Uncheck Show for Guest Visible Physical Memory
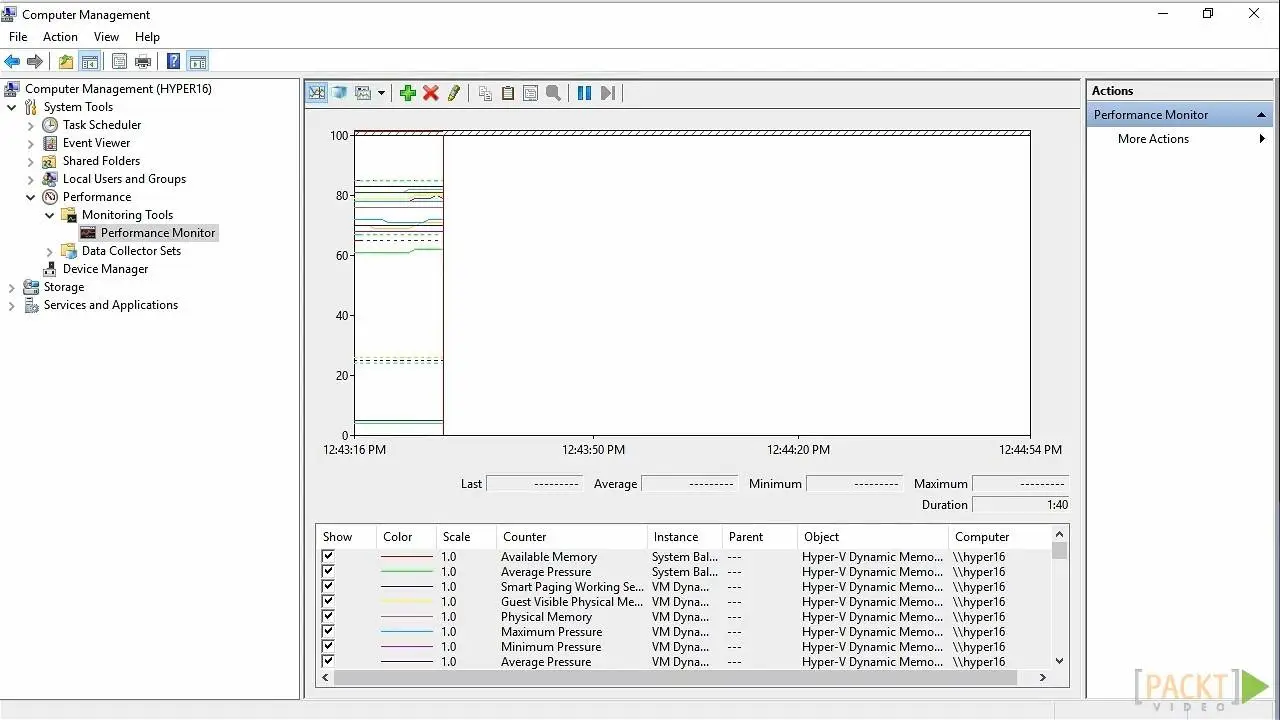 pyautogui.click(x=328, y=601)
